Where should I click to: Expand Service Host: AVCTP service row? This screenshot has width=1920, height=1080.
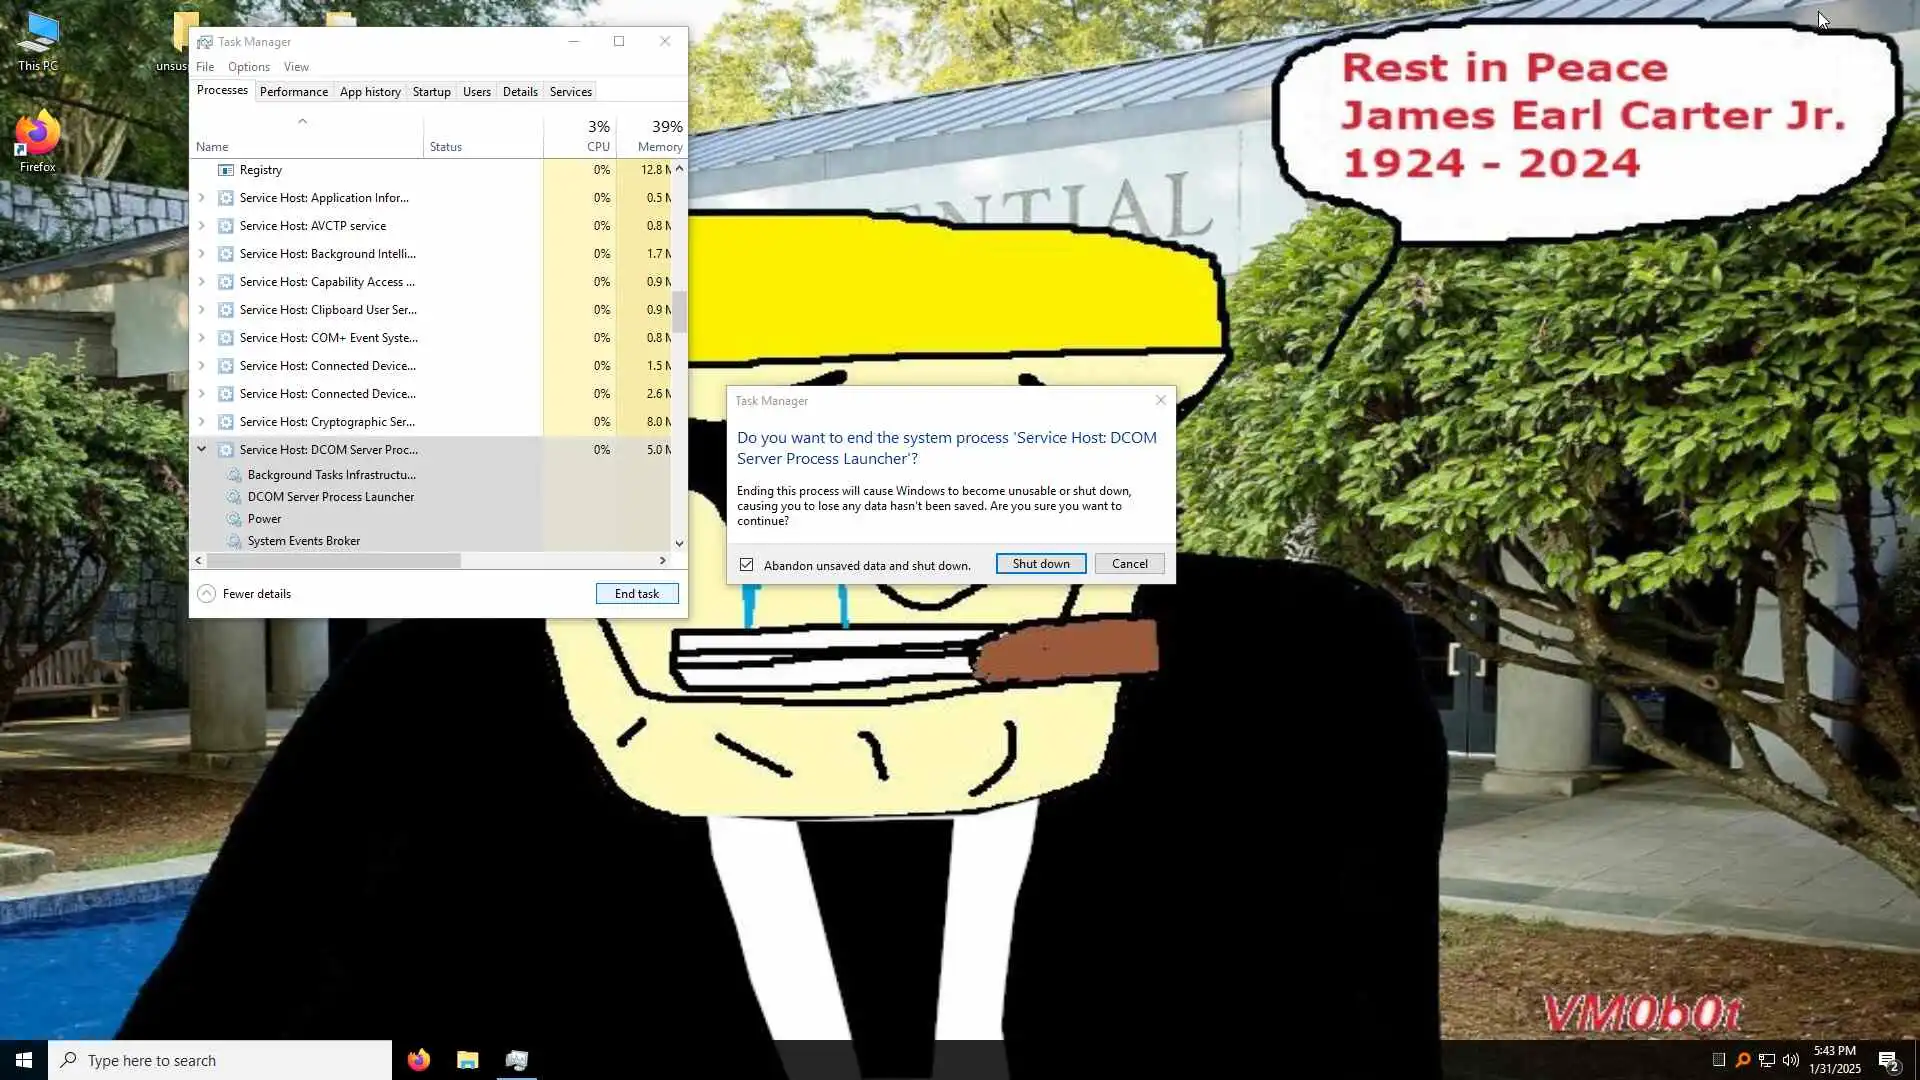pyautogui.click(x=201, y=226)
